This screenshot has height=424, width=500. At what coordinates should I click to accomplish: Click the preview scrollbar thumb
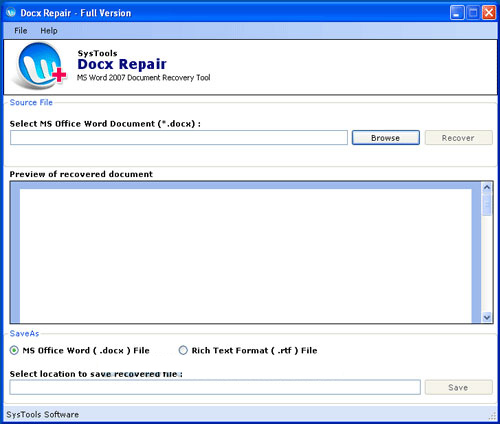(x=487, y=204)
